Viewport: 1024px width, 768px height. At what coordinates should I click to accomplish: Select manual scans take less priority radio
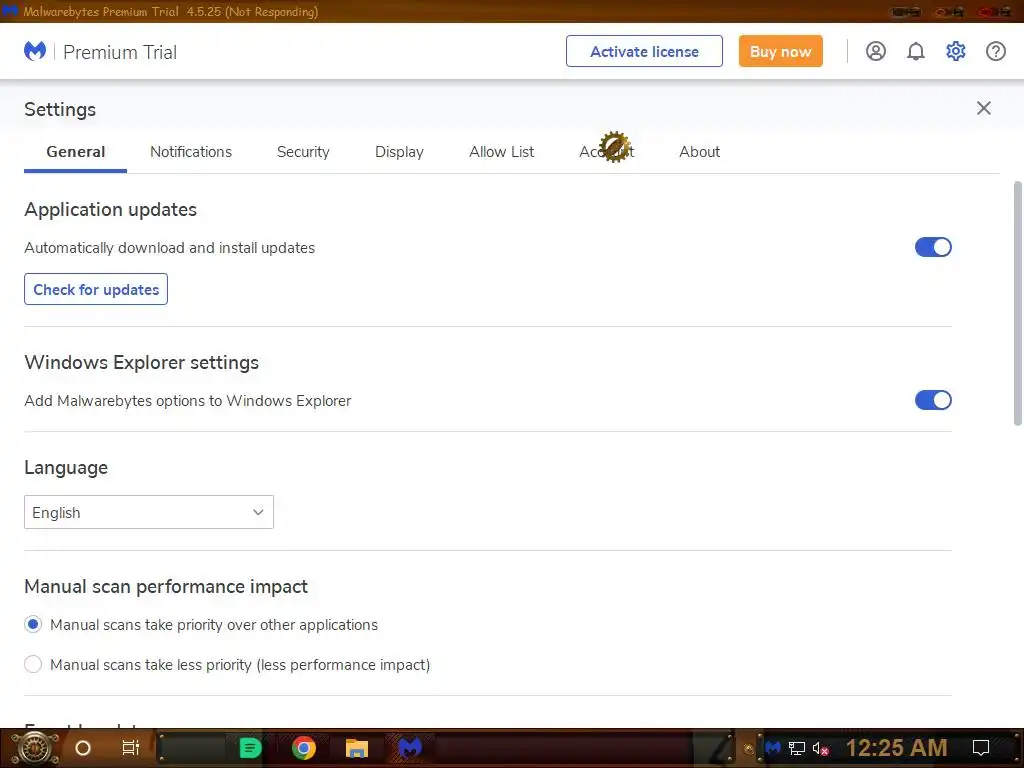click(33, 664)
